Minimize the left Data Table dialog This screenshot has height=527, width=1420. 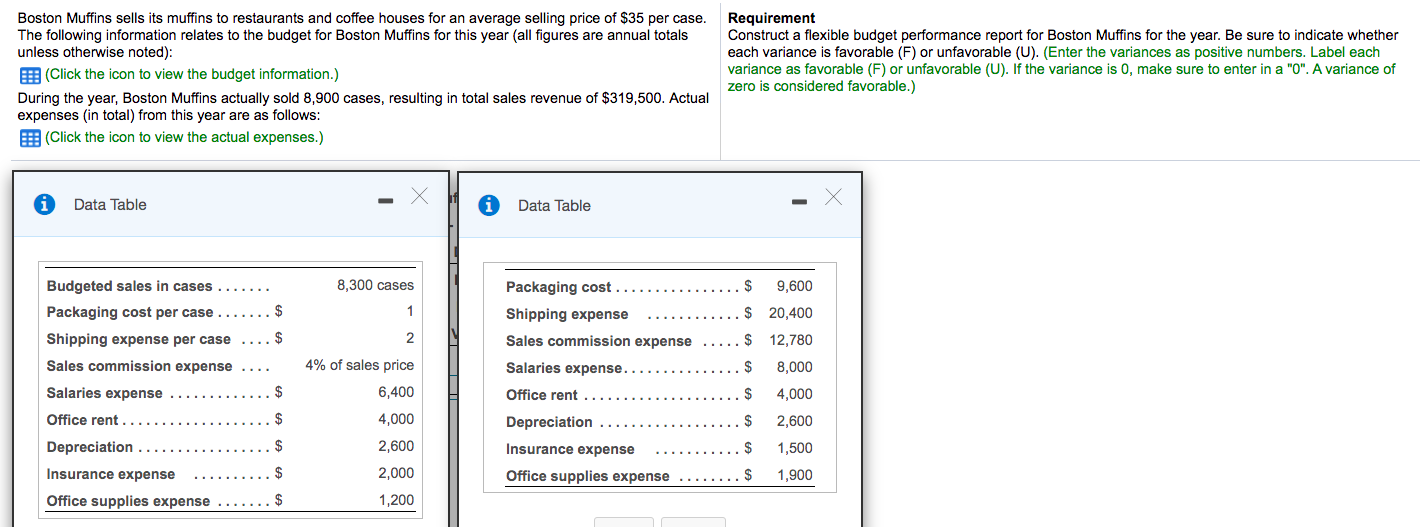click(x=385, y=202)
